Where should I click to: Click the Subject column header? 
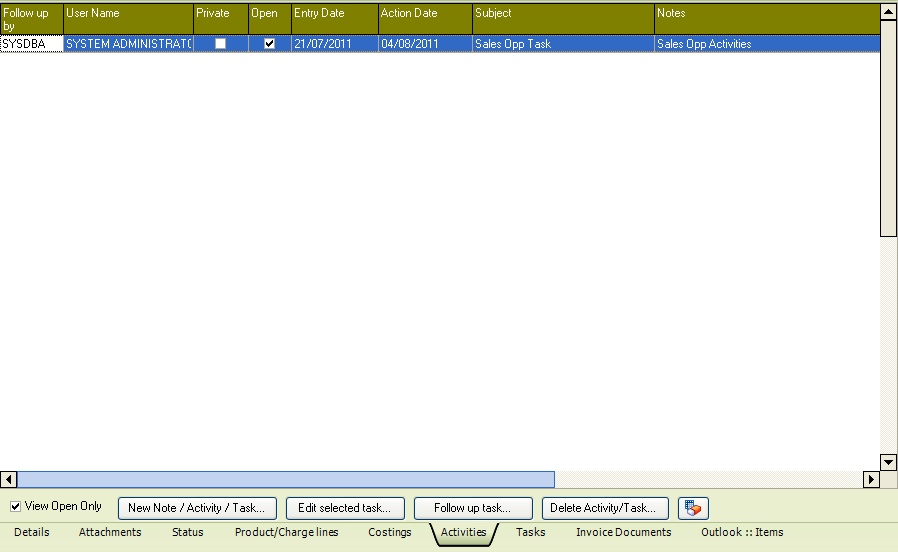click(563, 14)
